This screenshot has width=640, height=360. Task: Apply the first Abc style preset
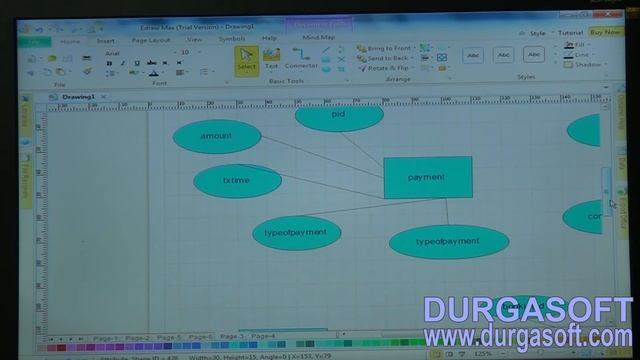point(473,55)
